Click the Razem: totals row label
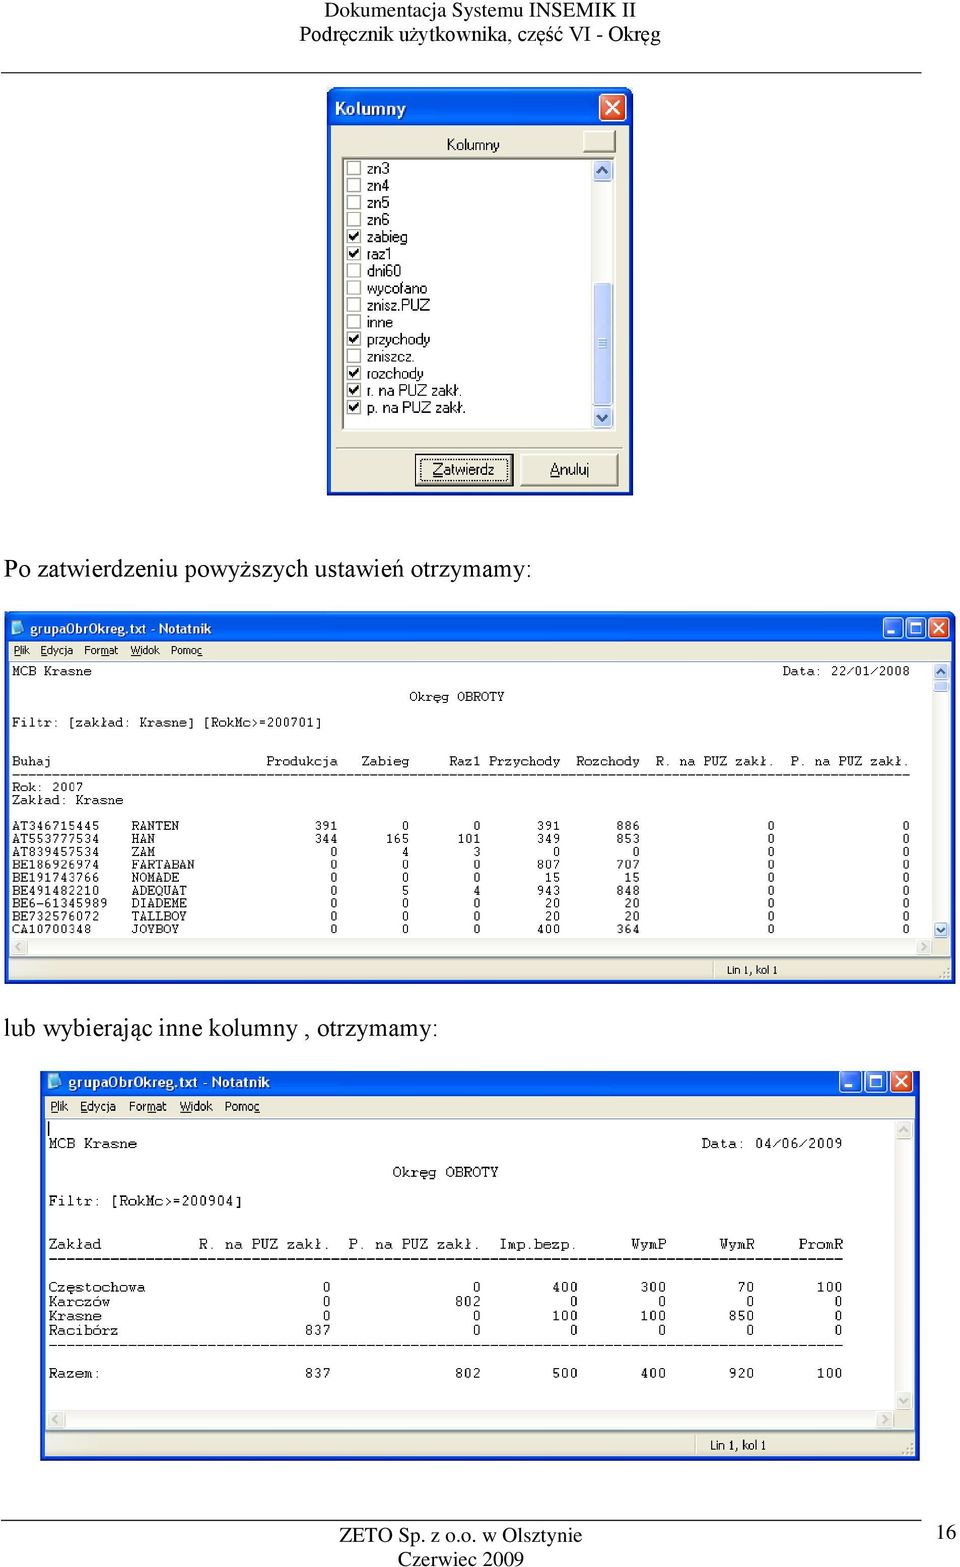Image resolution: width=960 pixels, height=1567 pixels. (x=74, y=1373)
